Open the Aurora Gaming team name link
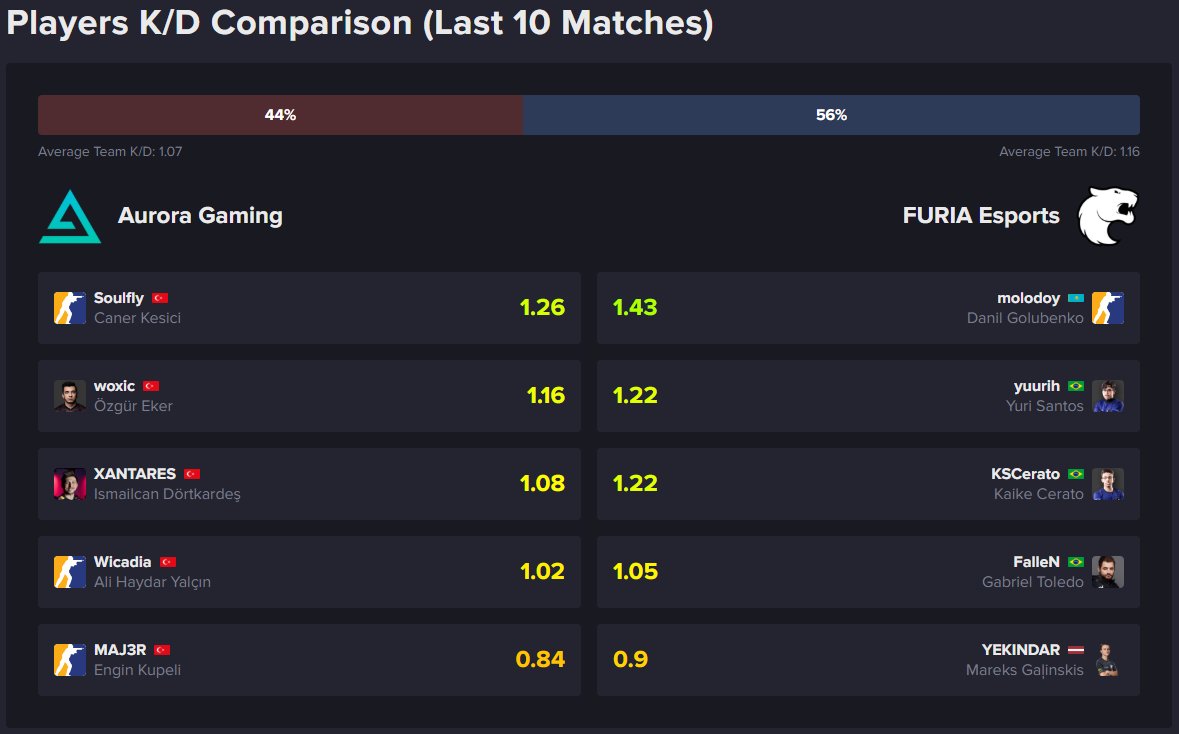The height and width of the screenshot is (734, 1179). click(200, 216)
